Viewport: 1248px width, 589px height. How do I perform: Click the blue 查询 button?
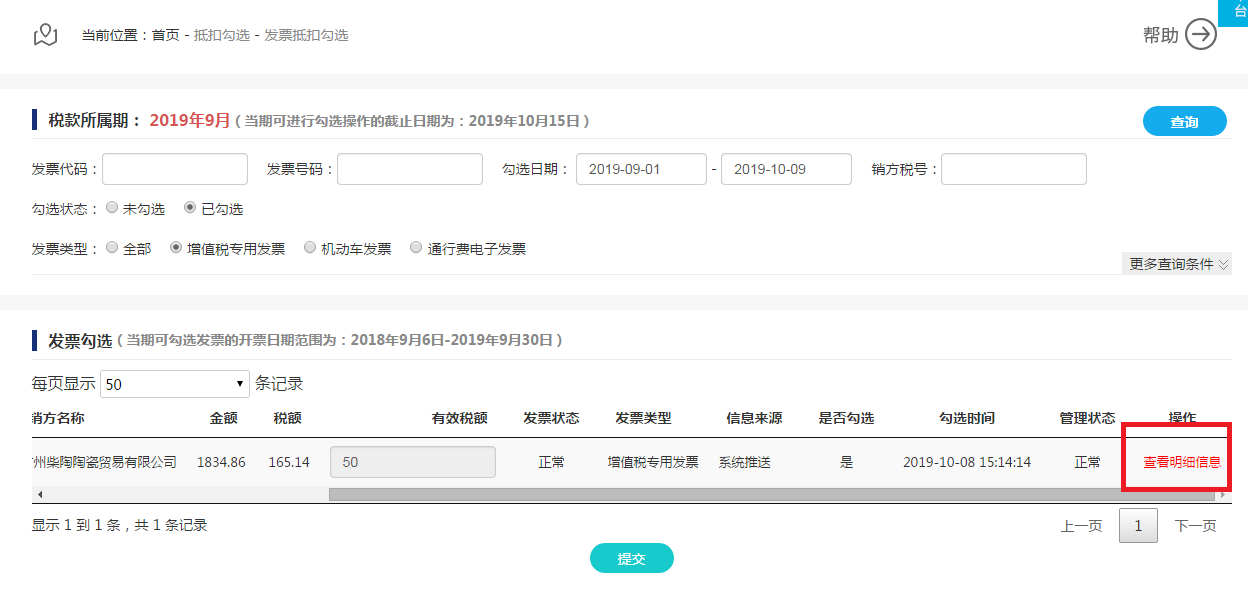click(1185, 121)
